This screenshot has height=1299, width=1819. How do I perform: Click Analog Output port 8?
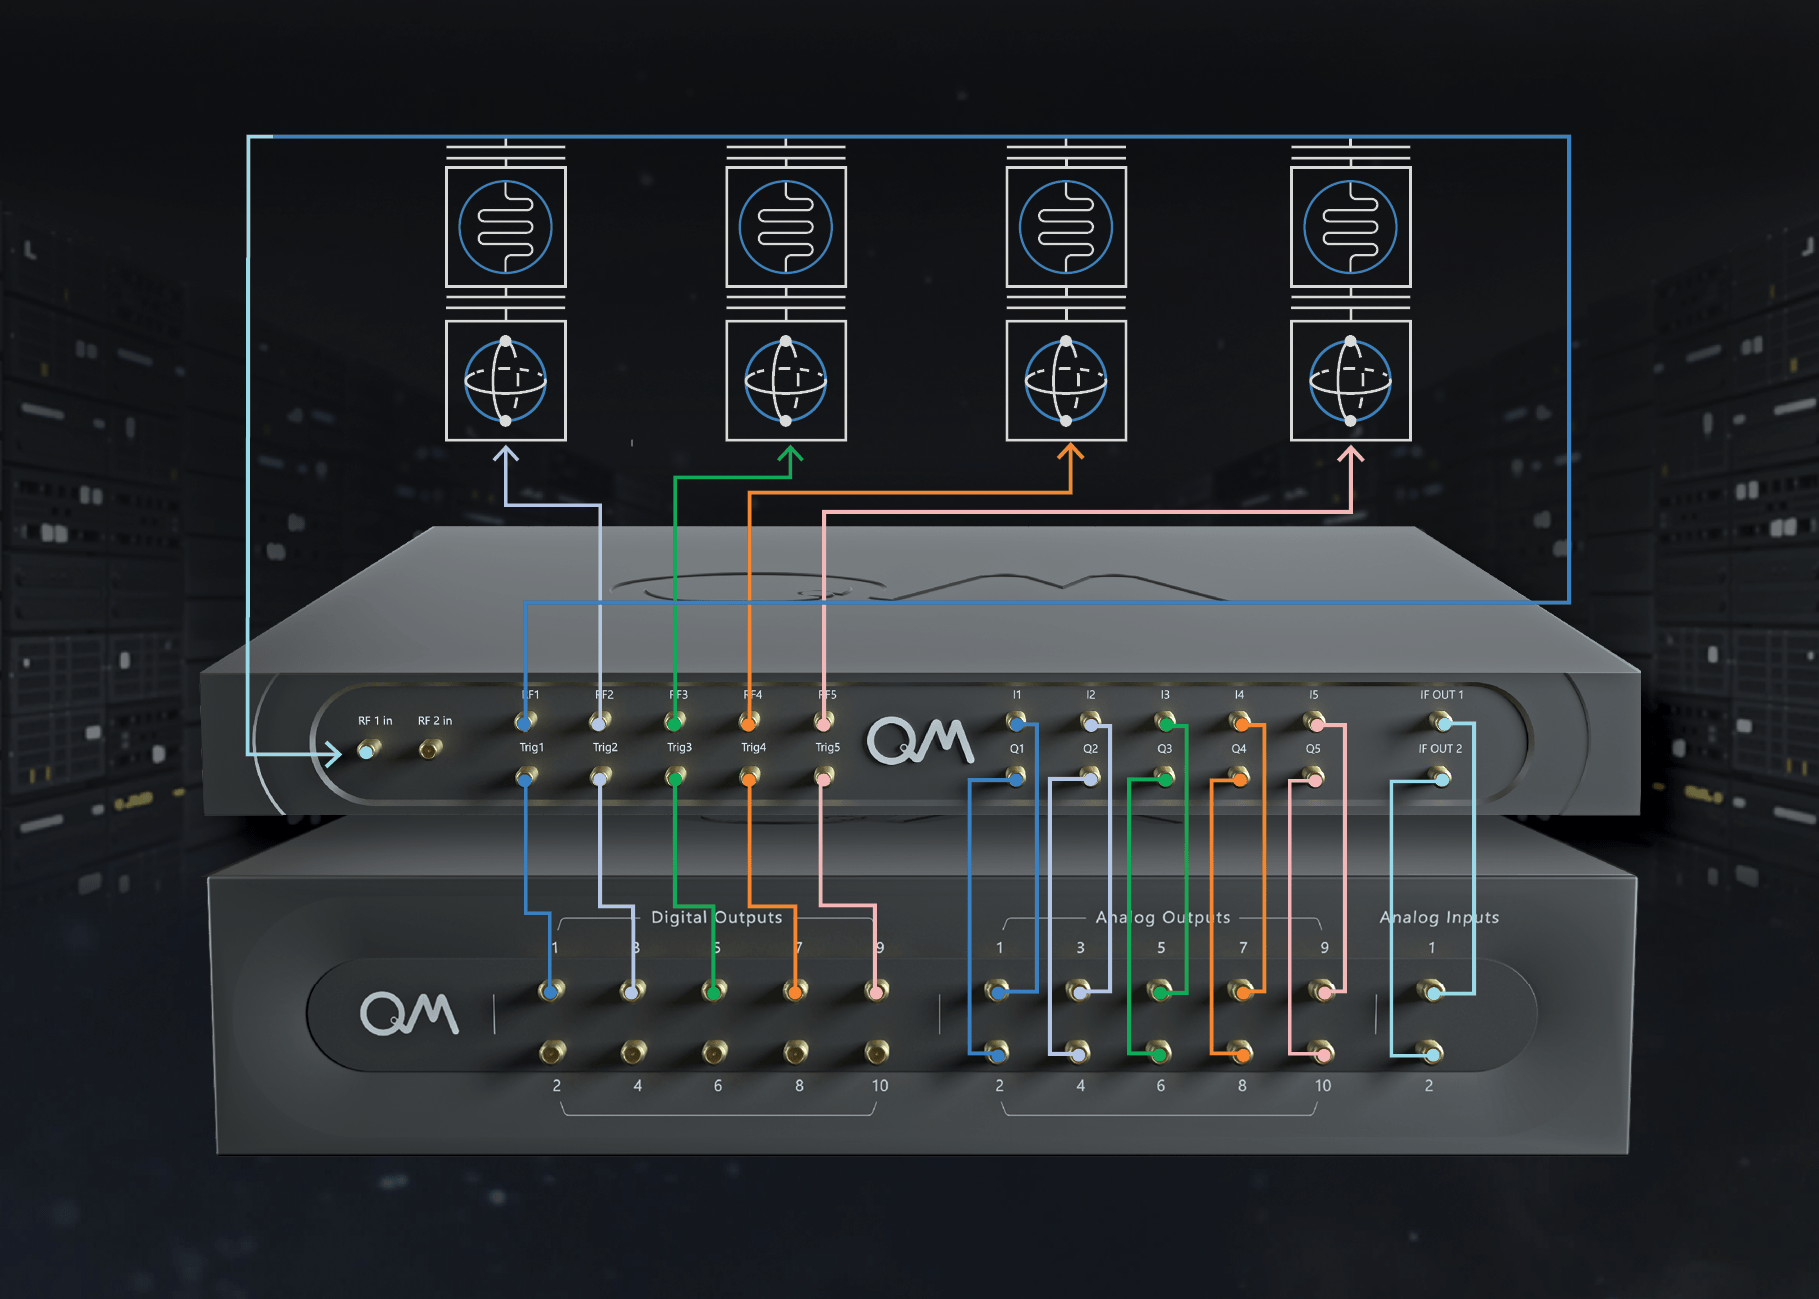[x=1241, y=1052]
